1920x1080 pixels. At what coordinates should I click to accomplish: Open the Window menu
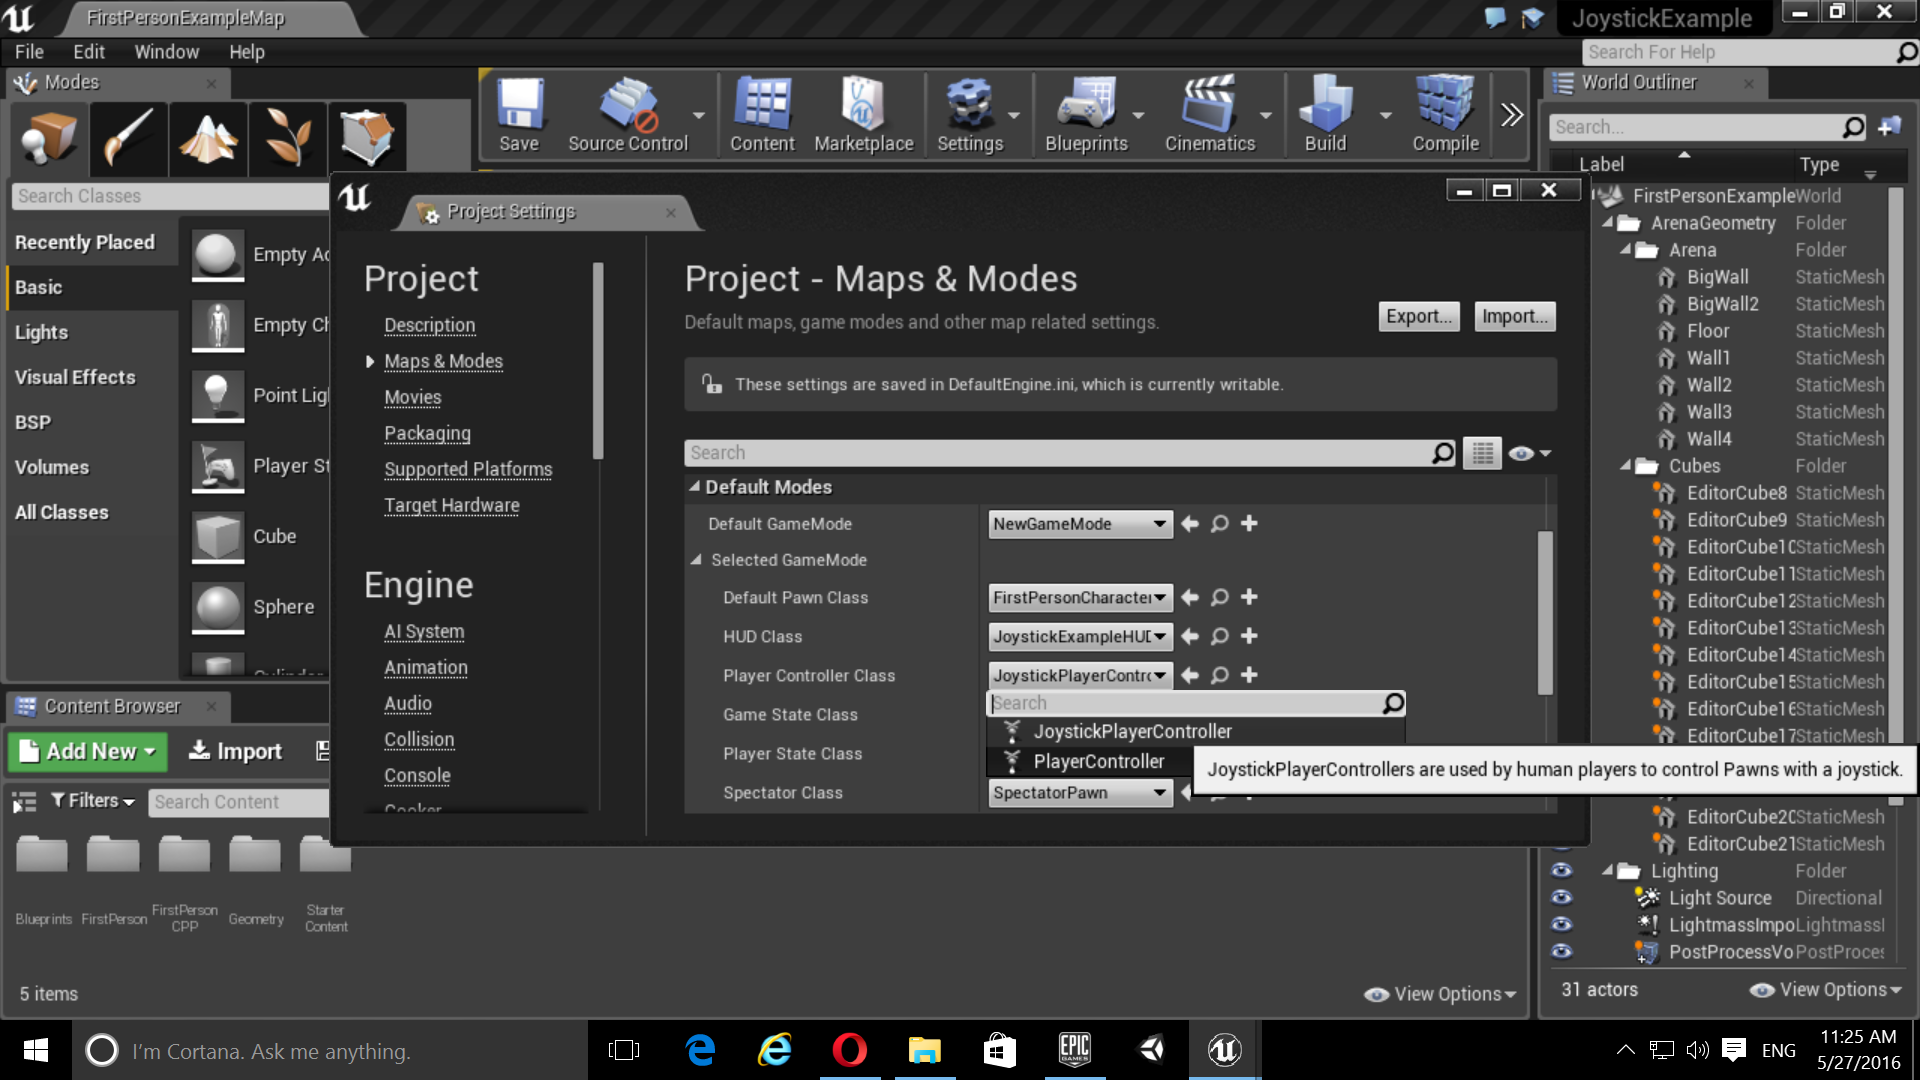tap(166, 52)
